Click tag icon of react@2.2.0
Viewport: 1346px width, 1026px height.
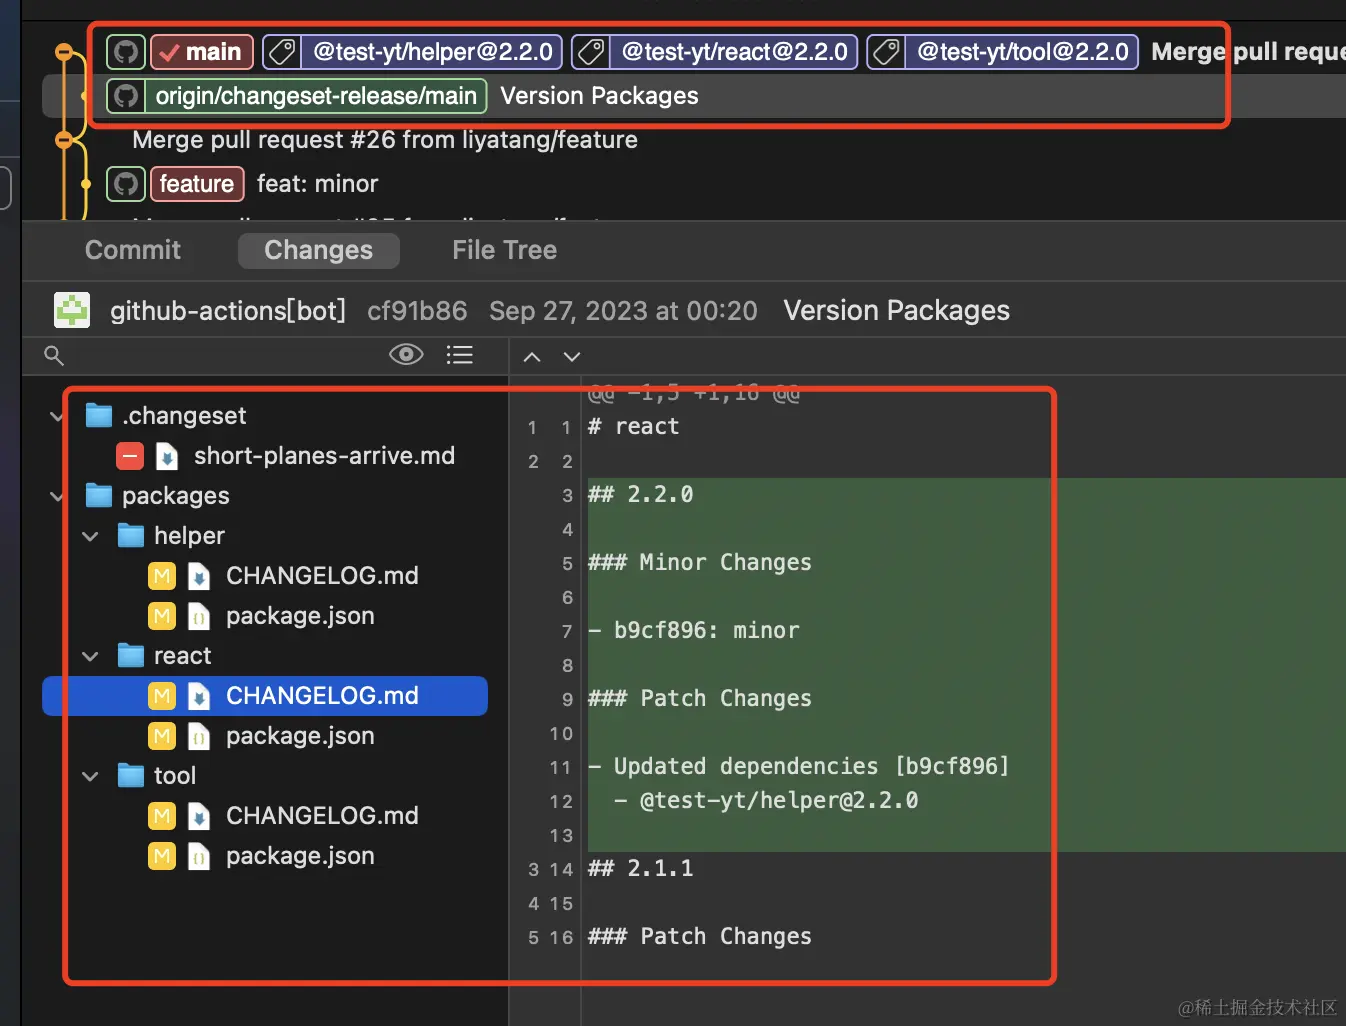(591, 52)
